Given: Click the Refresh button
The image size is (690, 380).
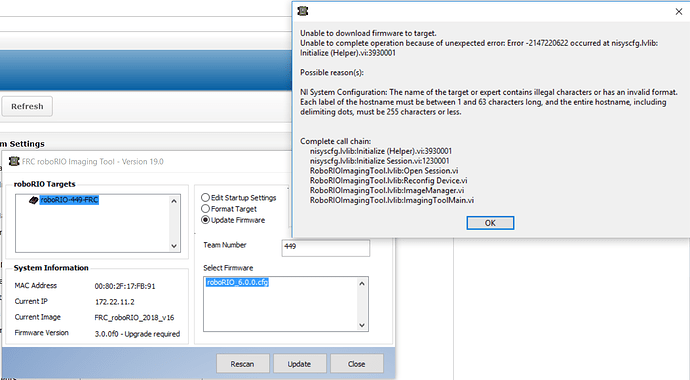Looking at the screenshot, I should pyautogui.click(x=27, y=106).
